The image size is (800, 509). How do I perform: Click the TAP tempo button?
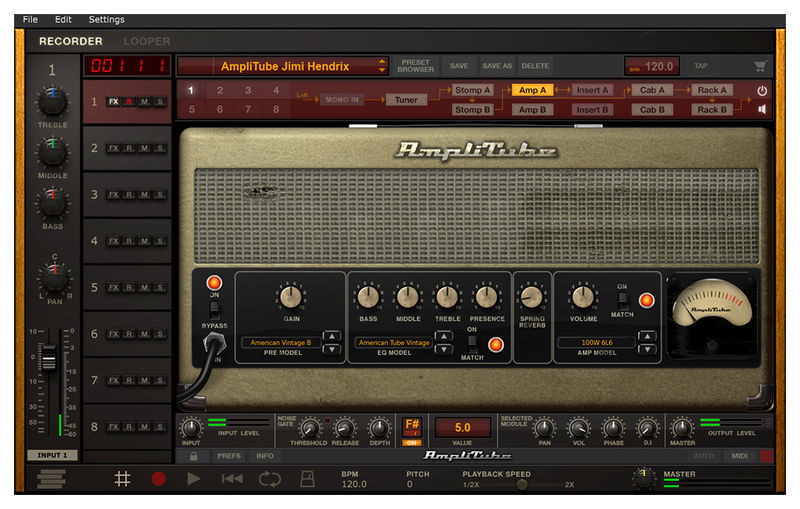(x=701, y=66)
